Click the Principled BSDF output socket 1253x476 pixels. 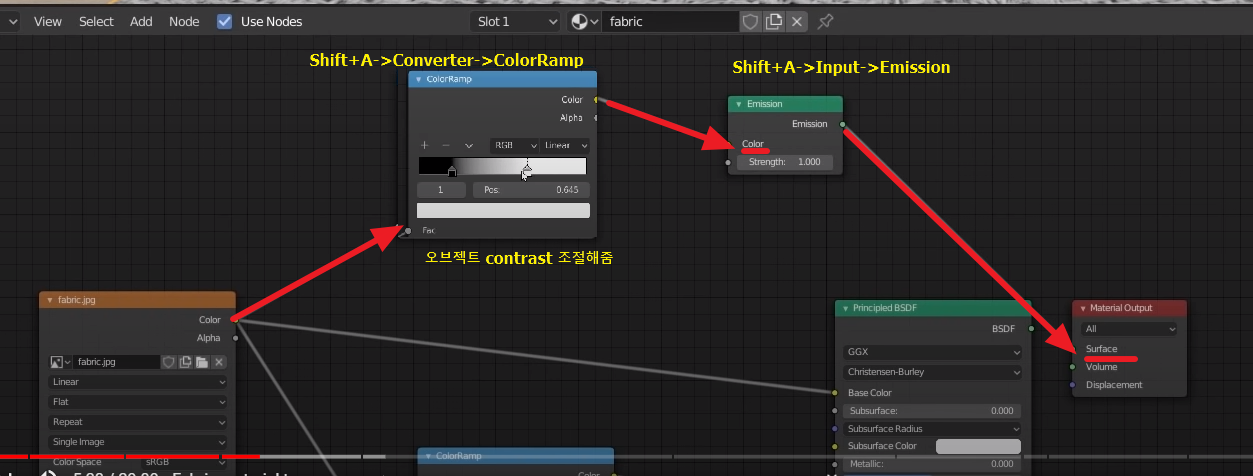click(1030, 328)
